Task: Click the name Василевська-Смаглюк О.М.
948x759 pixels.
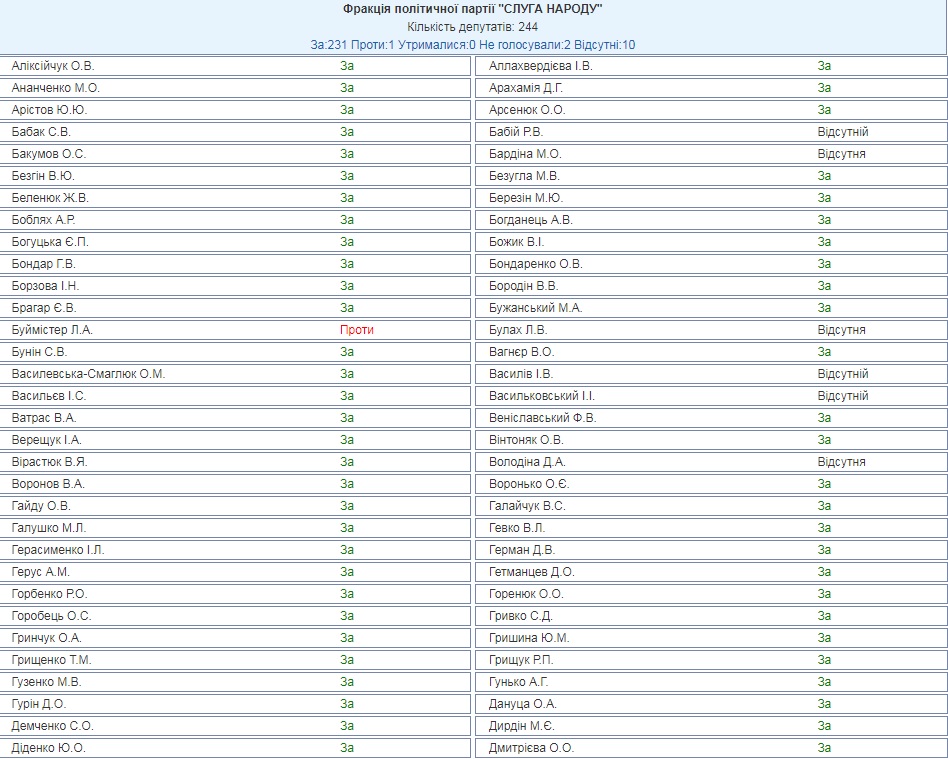Action: pos(88,374)
